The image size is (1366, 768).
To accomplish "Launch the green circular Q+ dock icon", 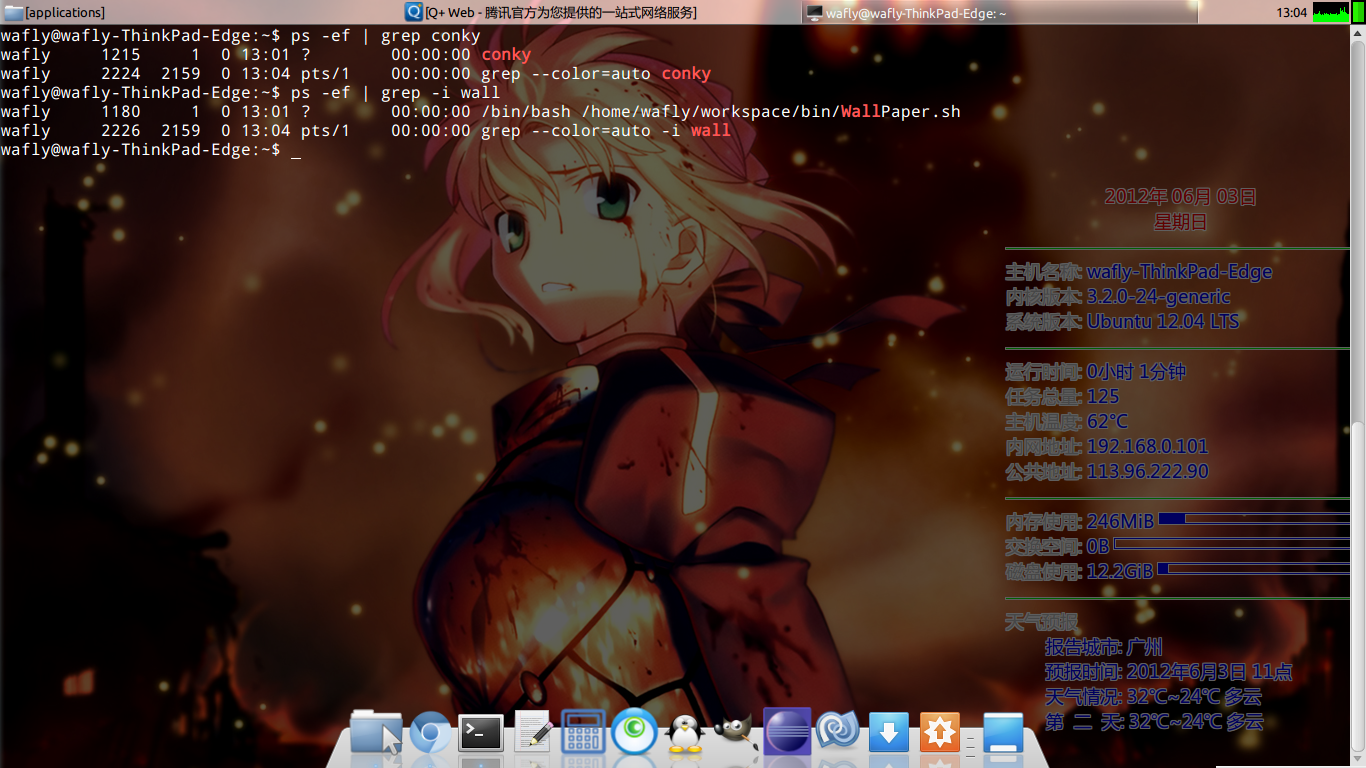I will click(x=634, y=733).
